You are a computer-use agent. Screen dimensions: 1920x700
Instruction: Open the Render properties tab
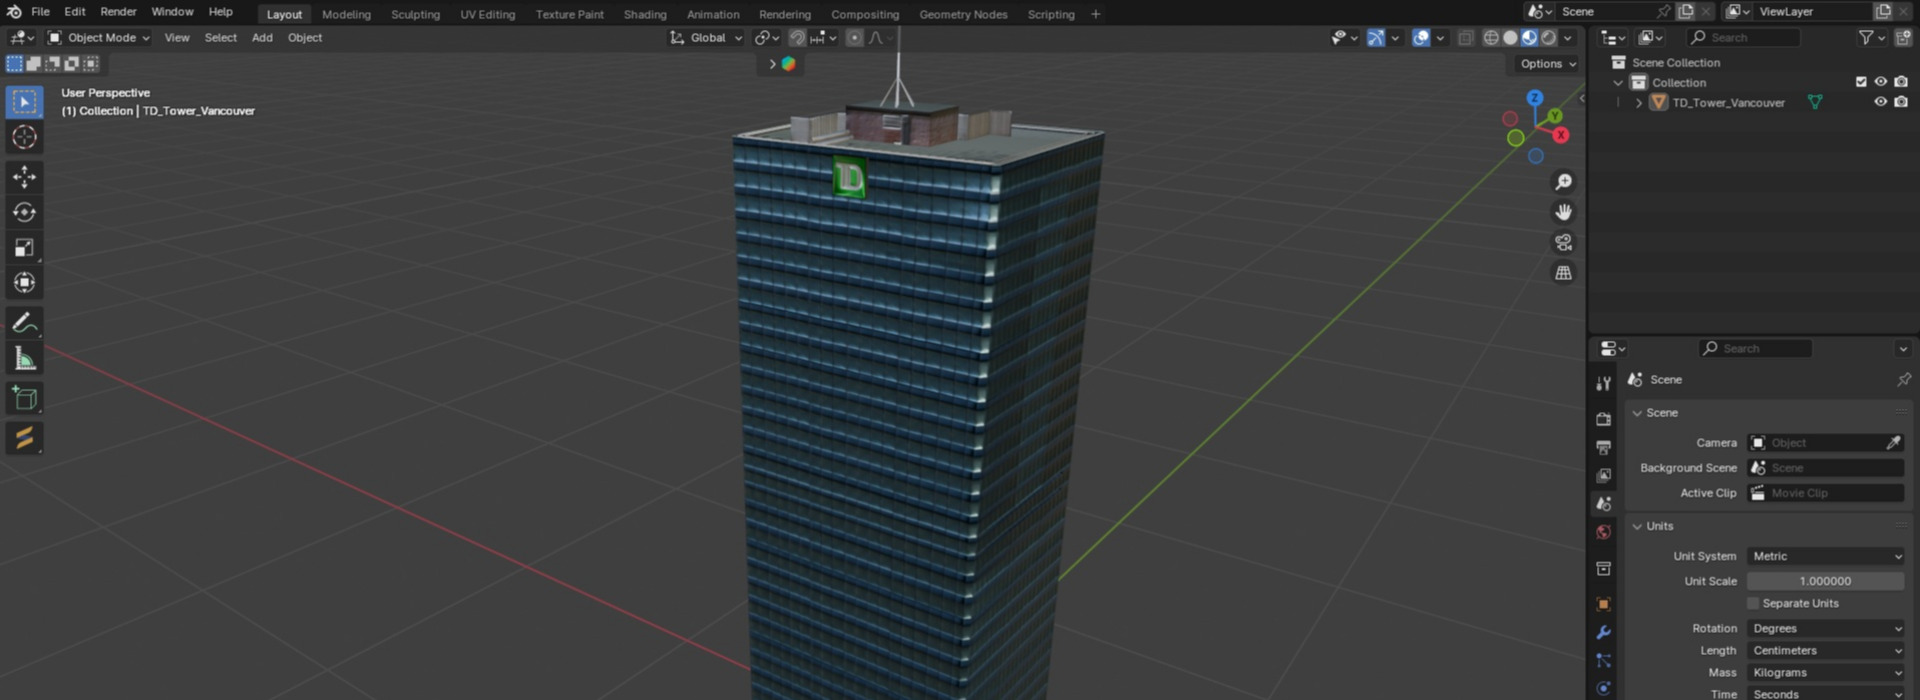pos(1604,419)
